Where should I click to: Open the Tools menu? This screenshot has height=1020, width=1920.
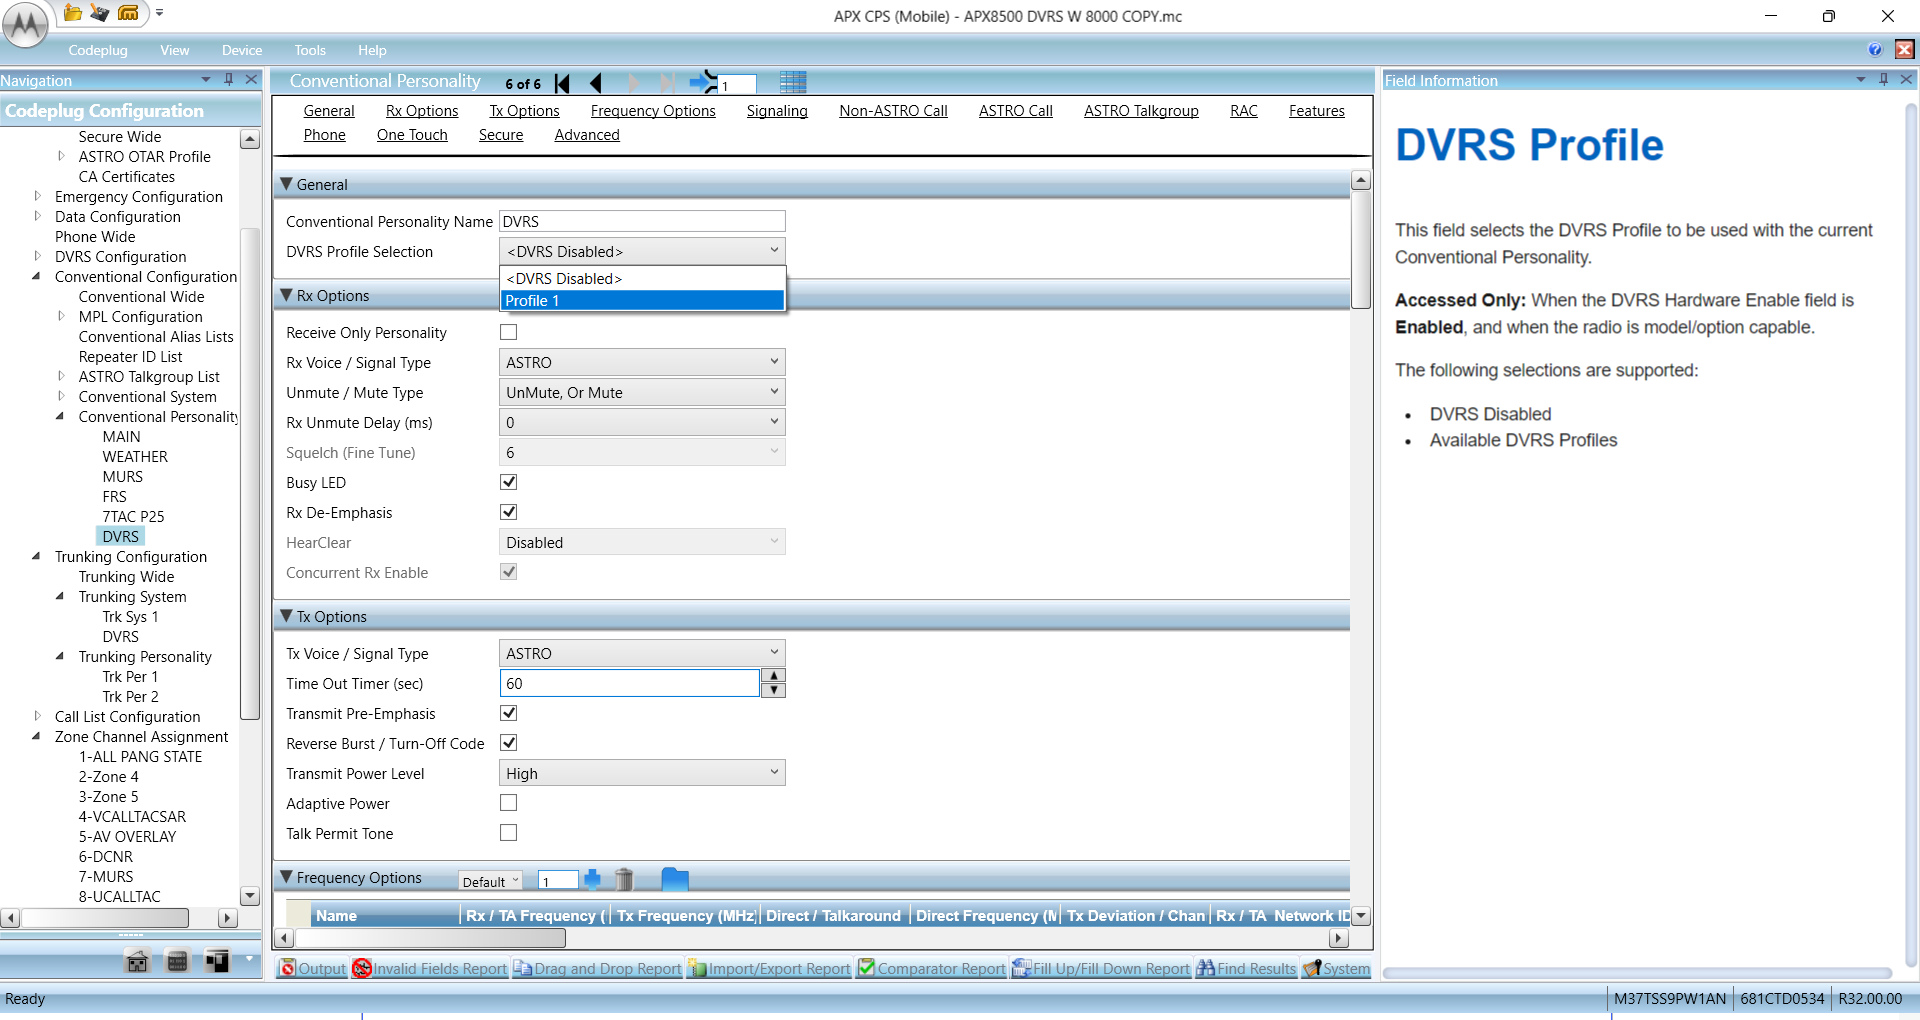[310, 50]
